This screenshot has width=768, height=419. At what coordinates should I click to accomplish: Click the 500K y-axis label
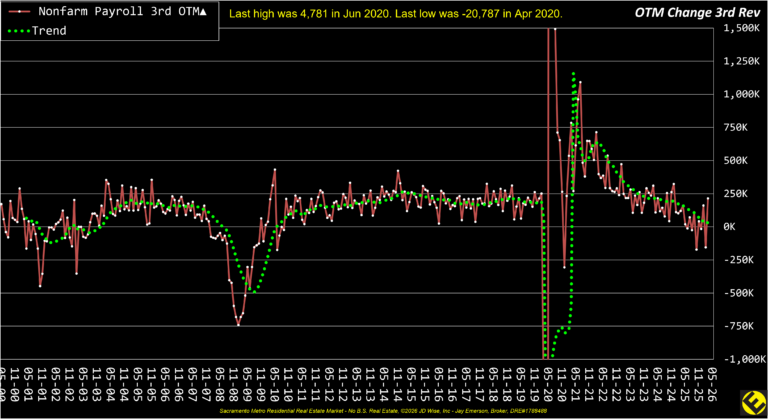(735, 161)
